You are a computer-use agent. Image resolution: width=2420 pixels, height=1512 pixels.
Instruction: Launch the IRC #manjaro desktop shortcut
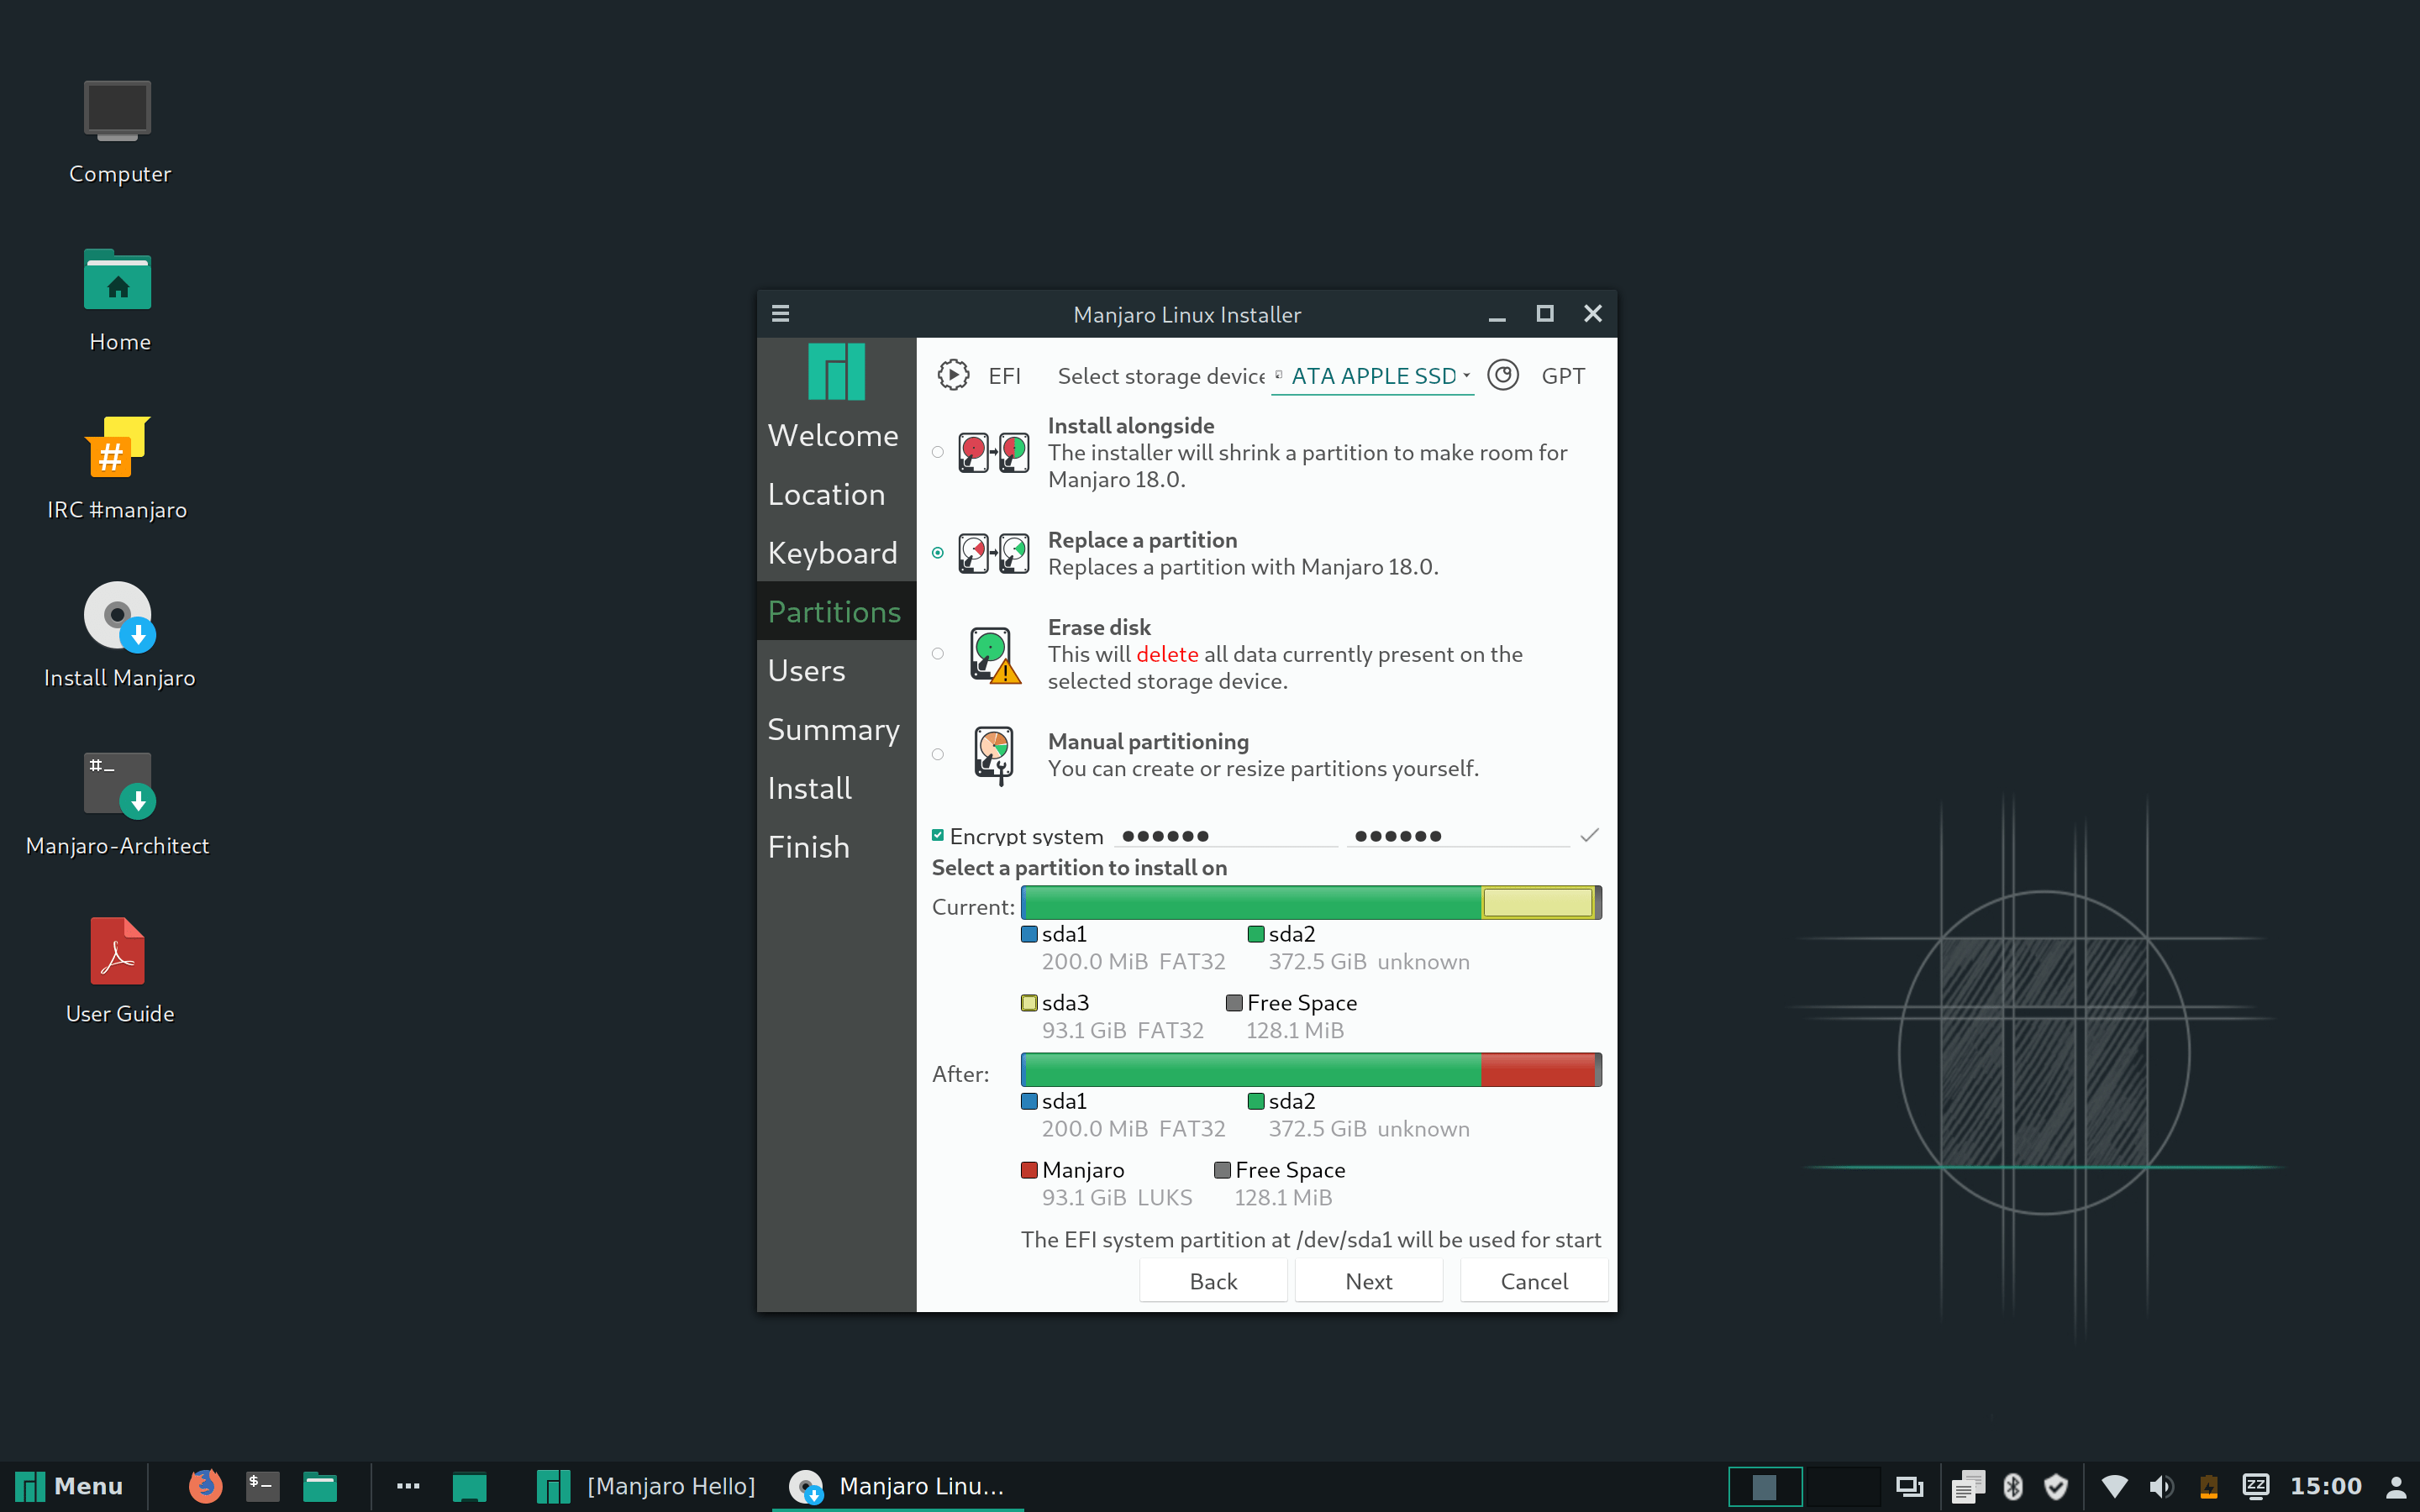point(118,447)
